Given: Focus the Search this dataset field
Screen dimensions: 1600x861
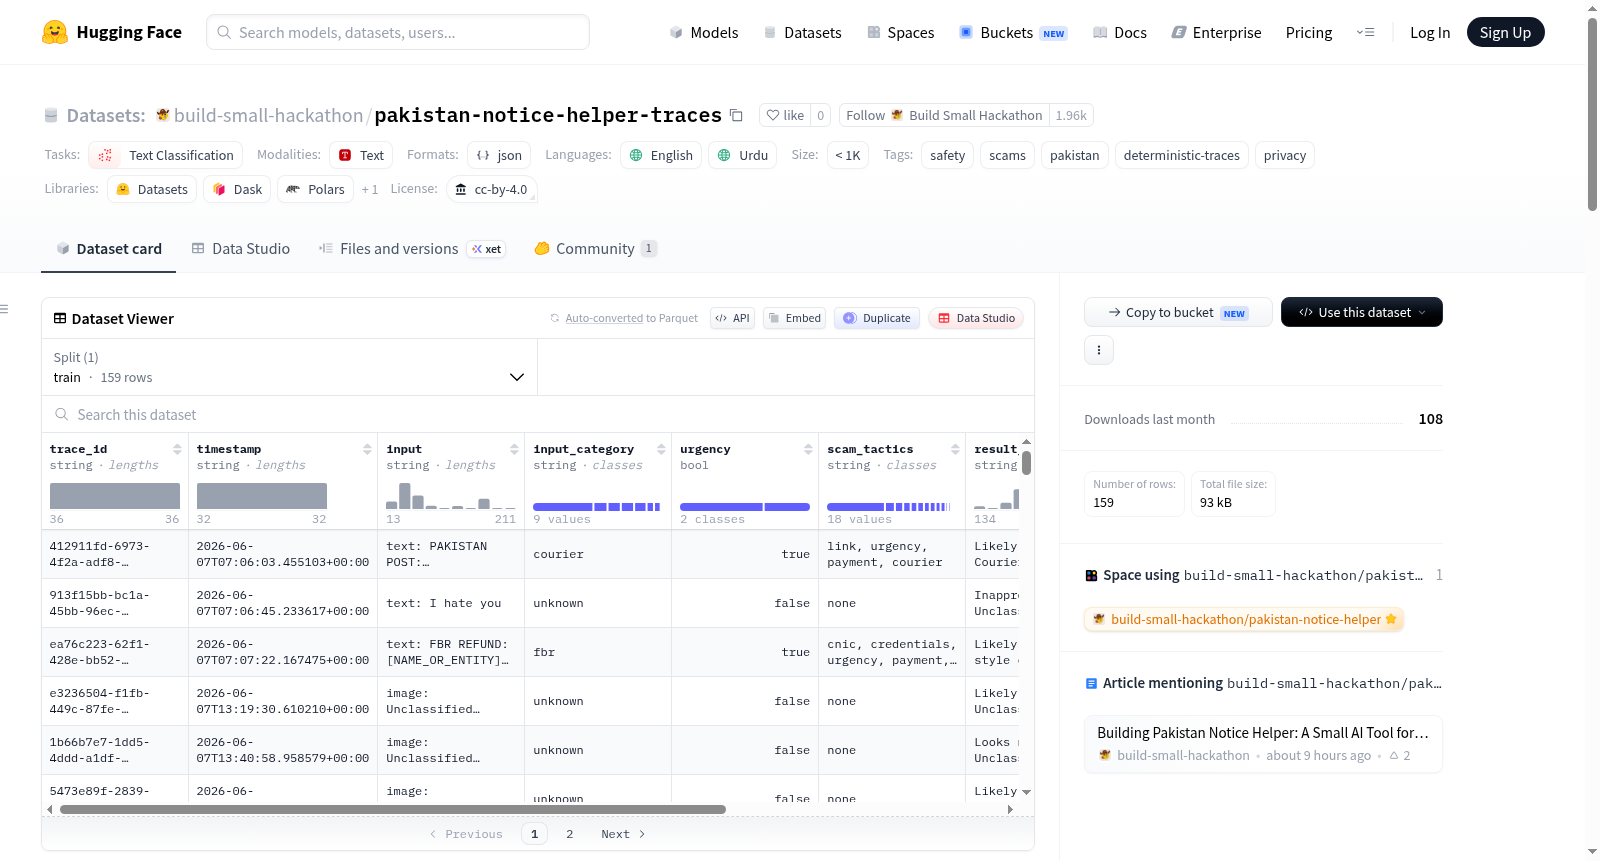Looking at the screenshot, I should pyautogui.click(x=538, y=414).
